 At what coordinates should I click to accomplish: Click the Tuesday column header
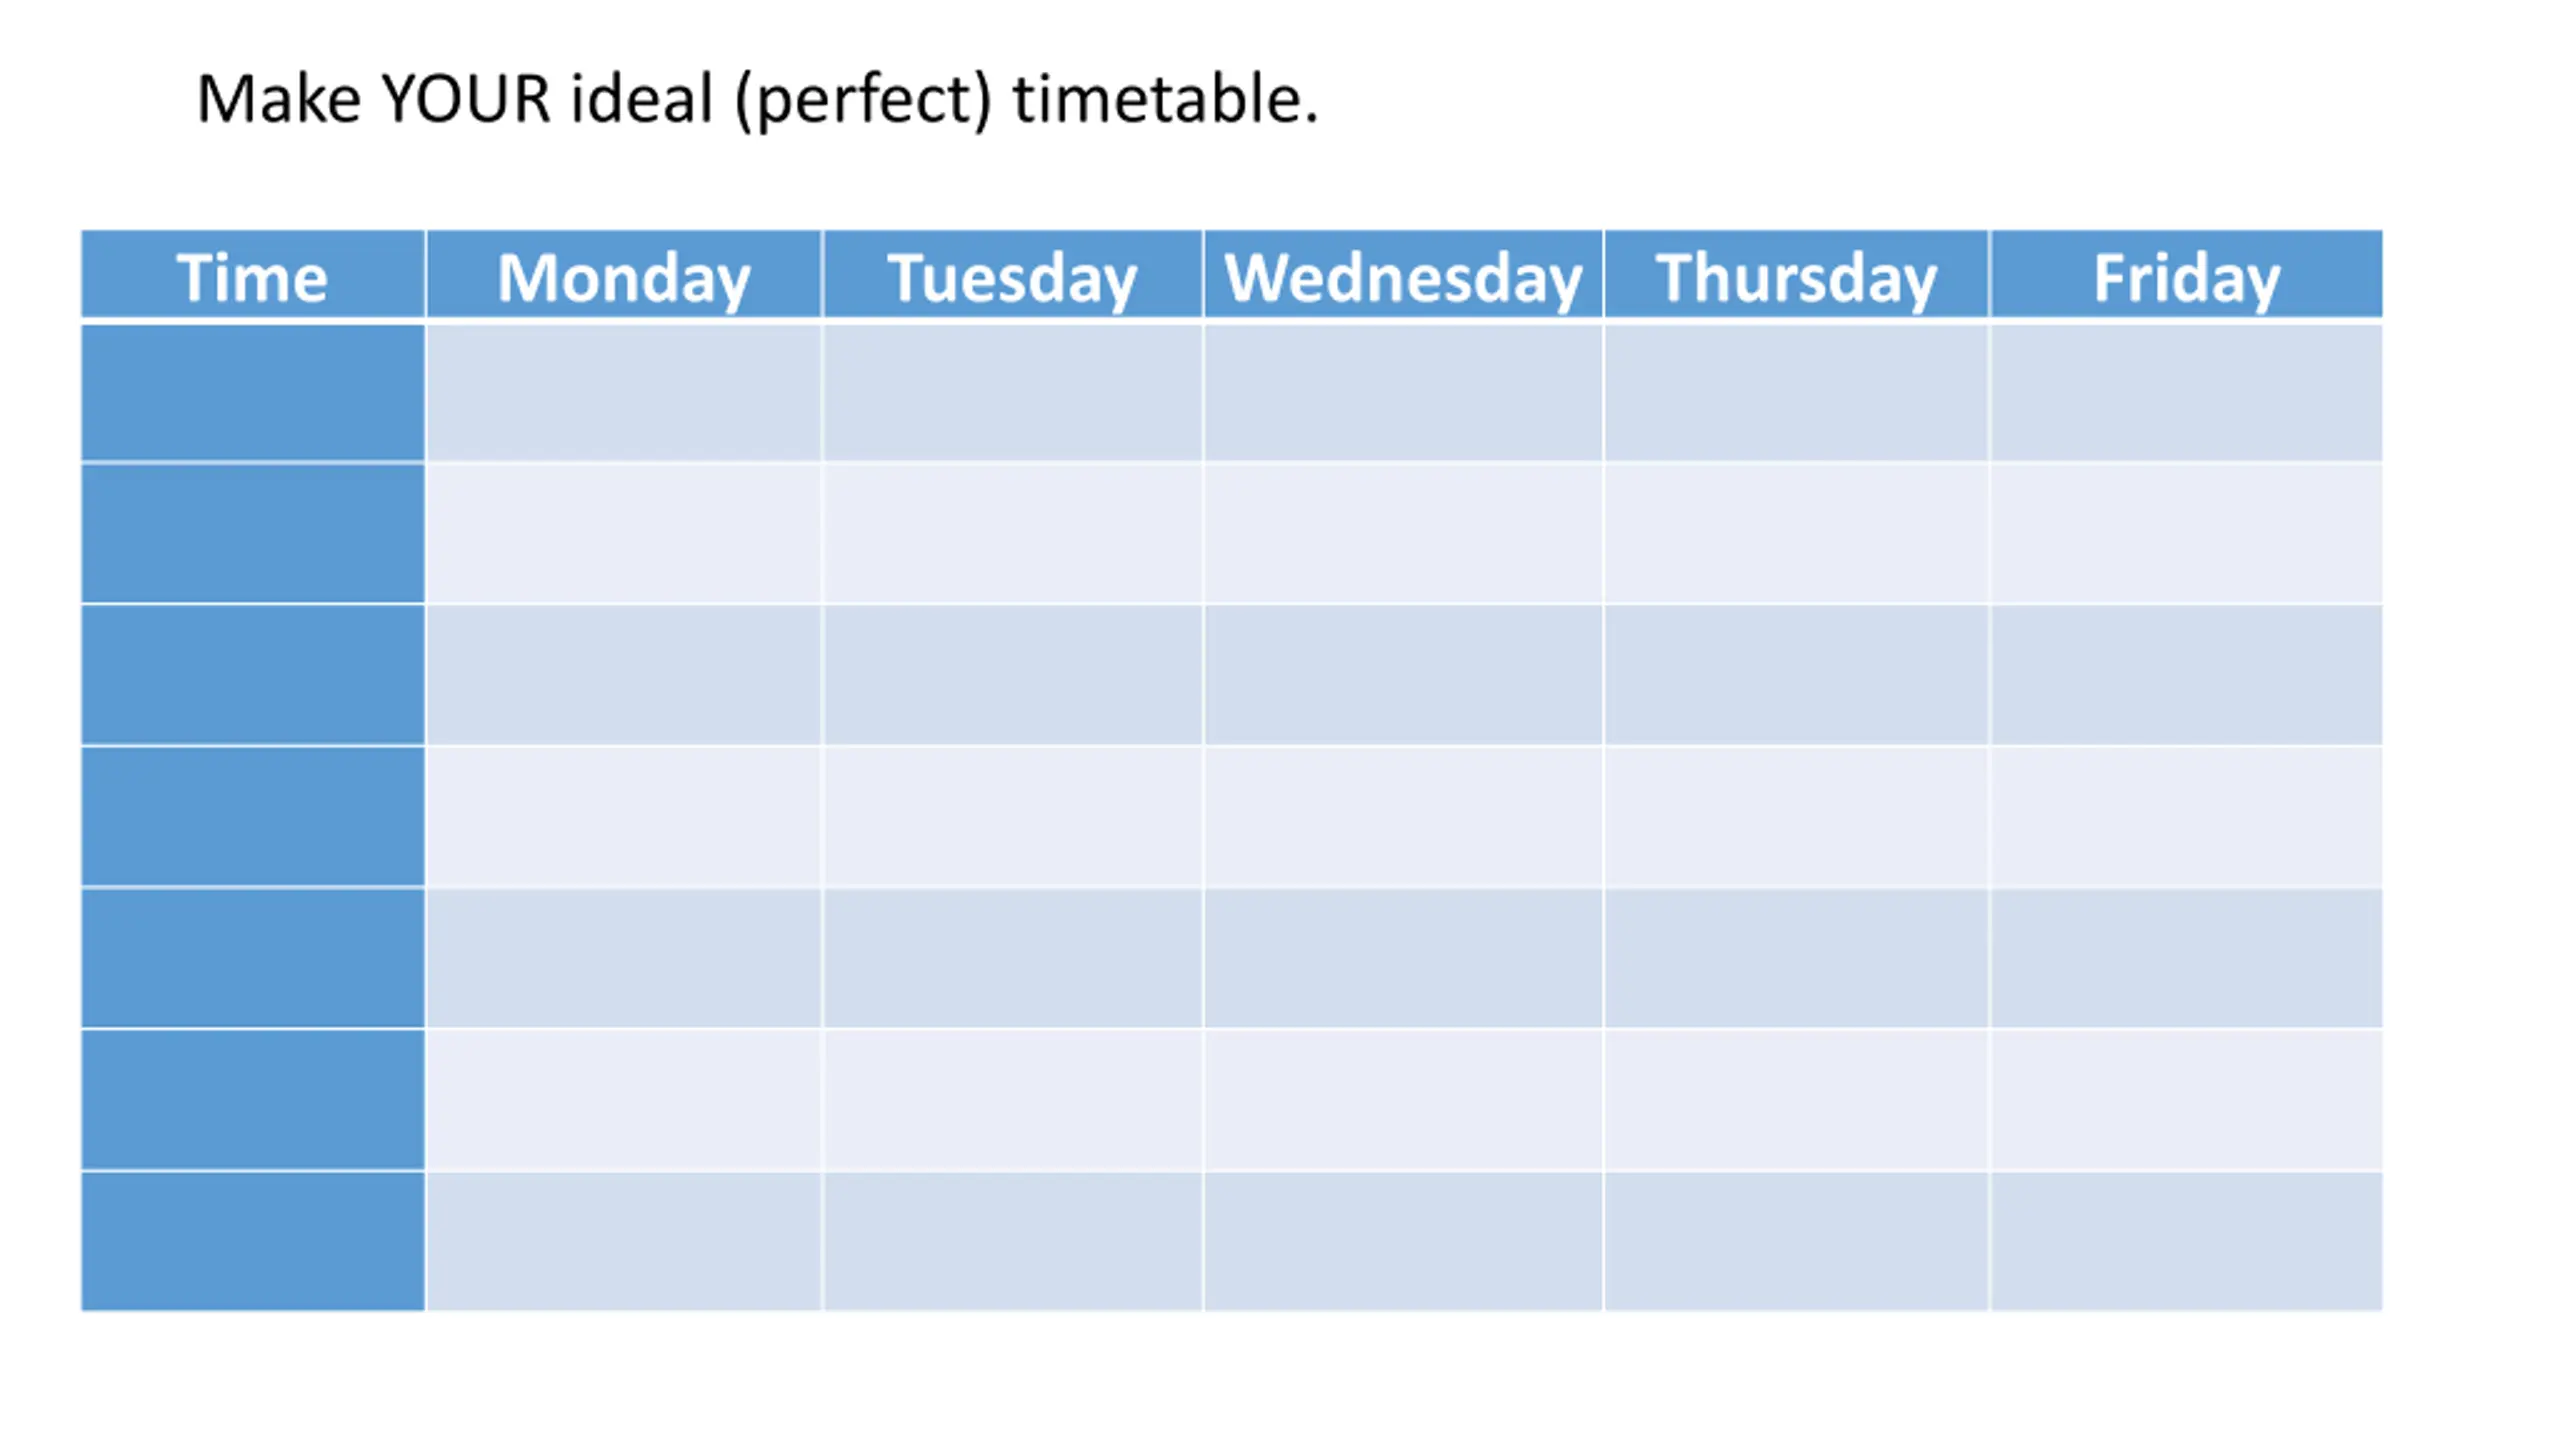point(1012,275)
